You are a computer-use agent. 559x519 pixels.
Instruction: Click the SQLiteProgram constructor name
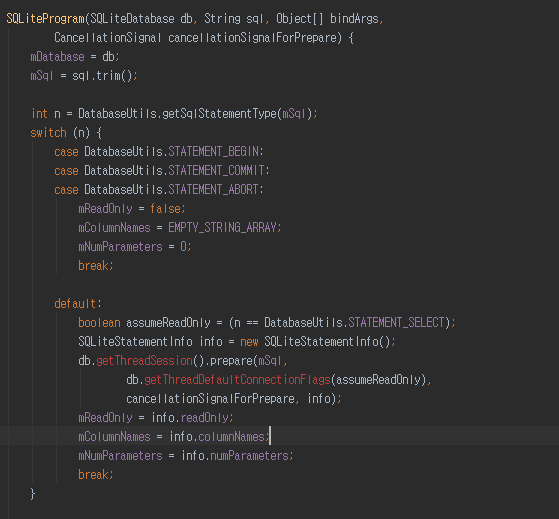coord(46,19)
